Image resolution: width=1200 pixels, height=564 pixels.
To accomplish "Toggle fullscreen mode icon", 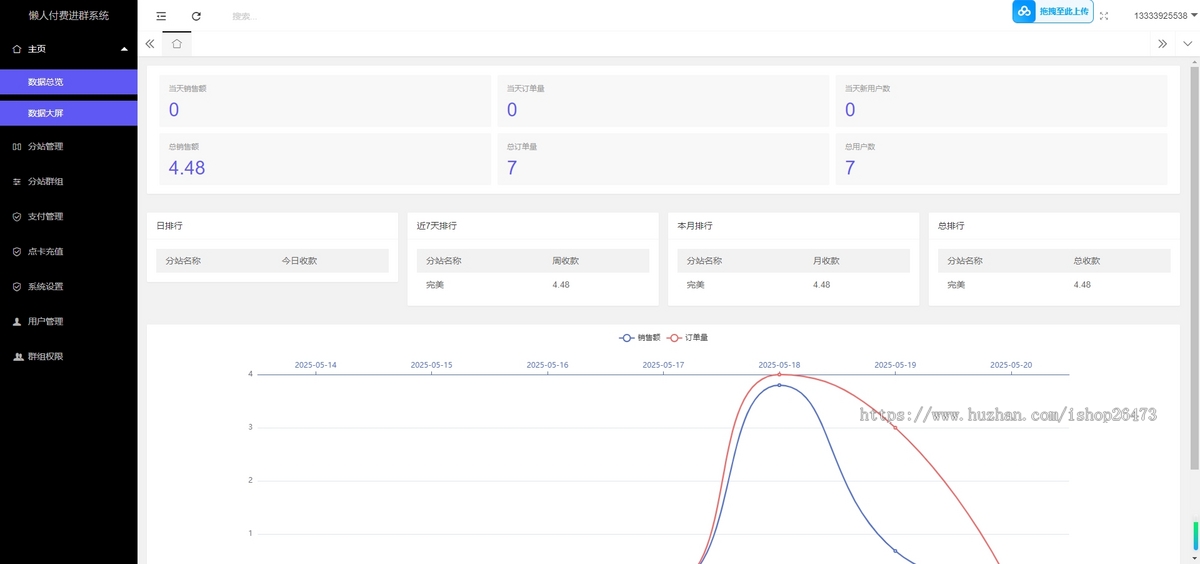I will click(x=1104, y=16).
